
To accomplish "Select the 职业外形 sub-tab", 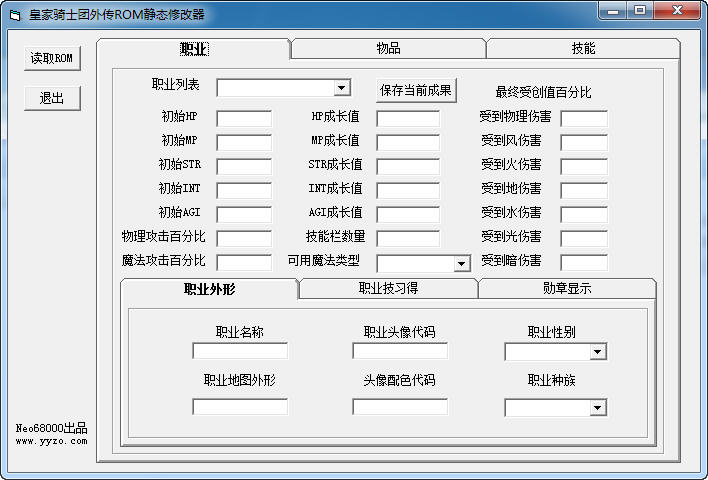I will 210,289.
